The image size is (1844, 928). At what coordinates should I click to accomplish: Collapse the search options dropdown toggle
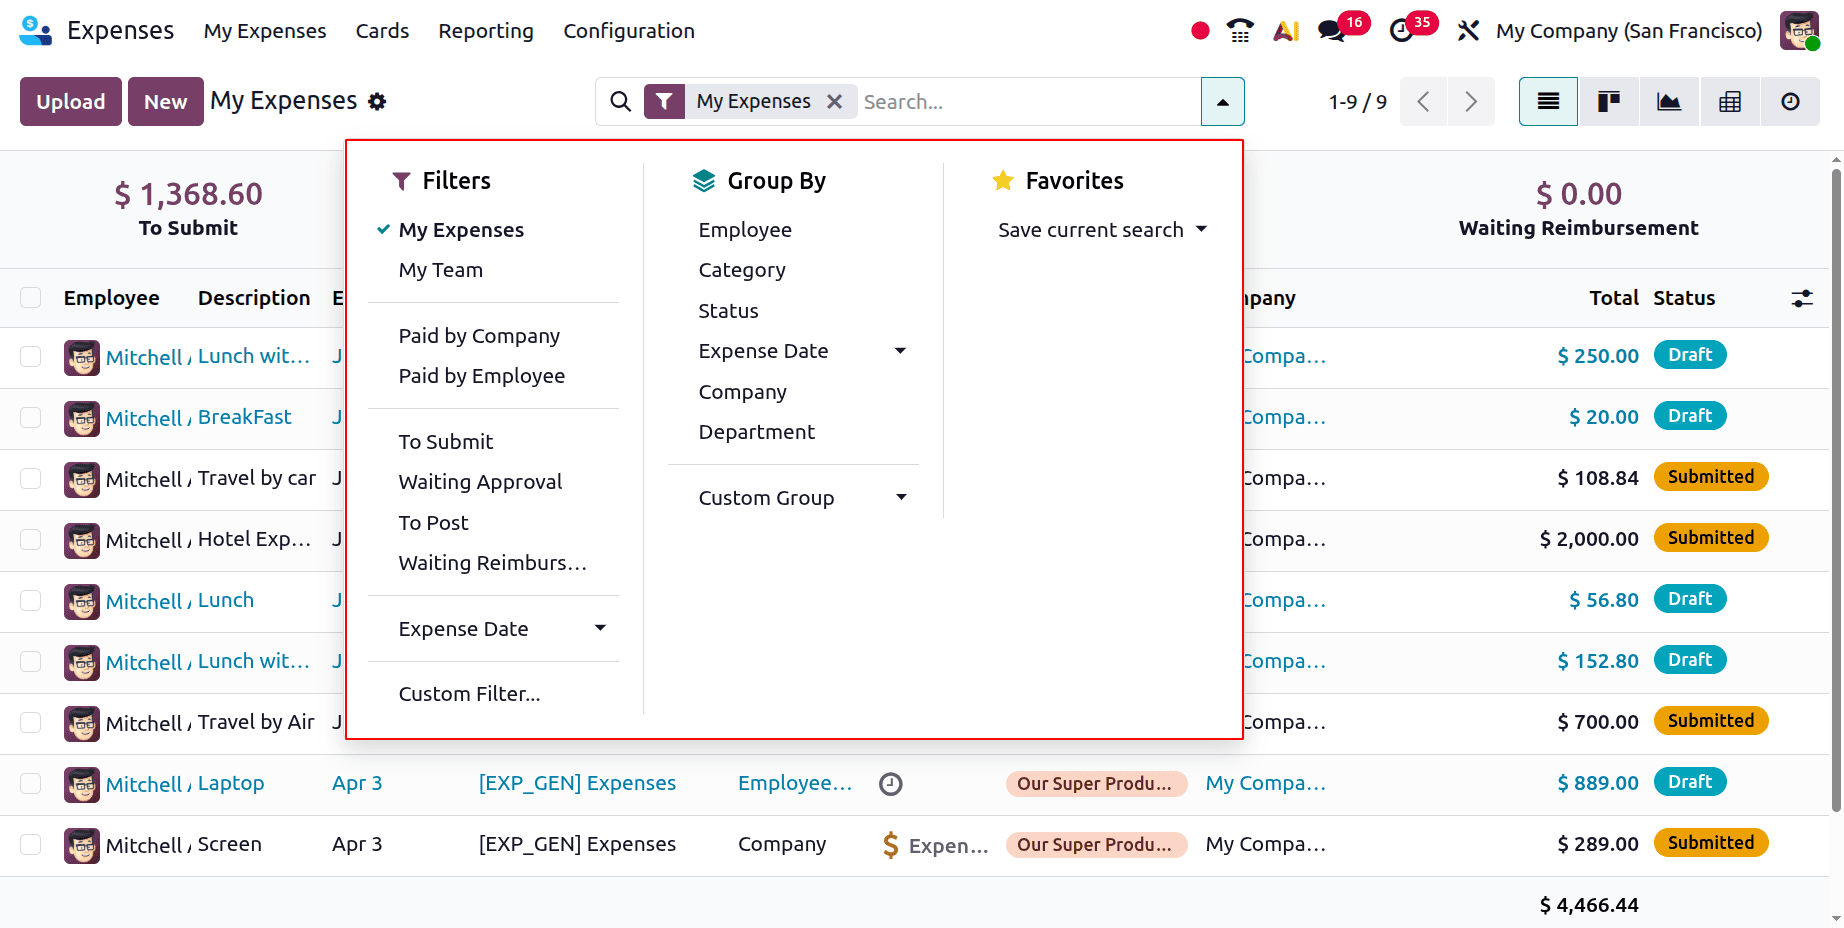tap(1222, 101)
